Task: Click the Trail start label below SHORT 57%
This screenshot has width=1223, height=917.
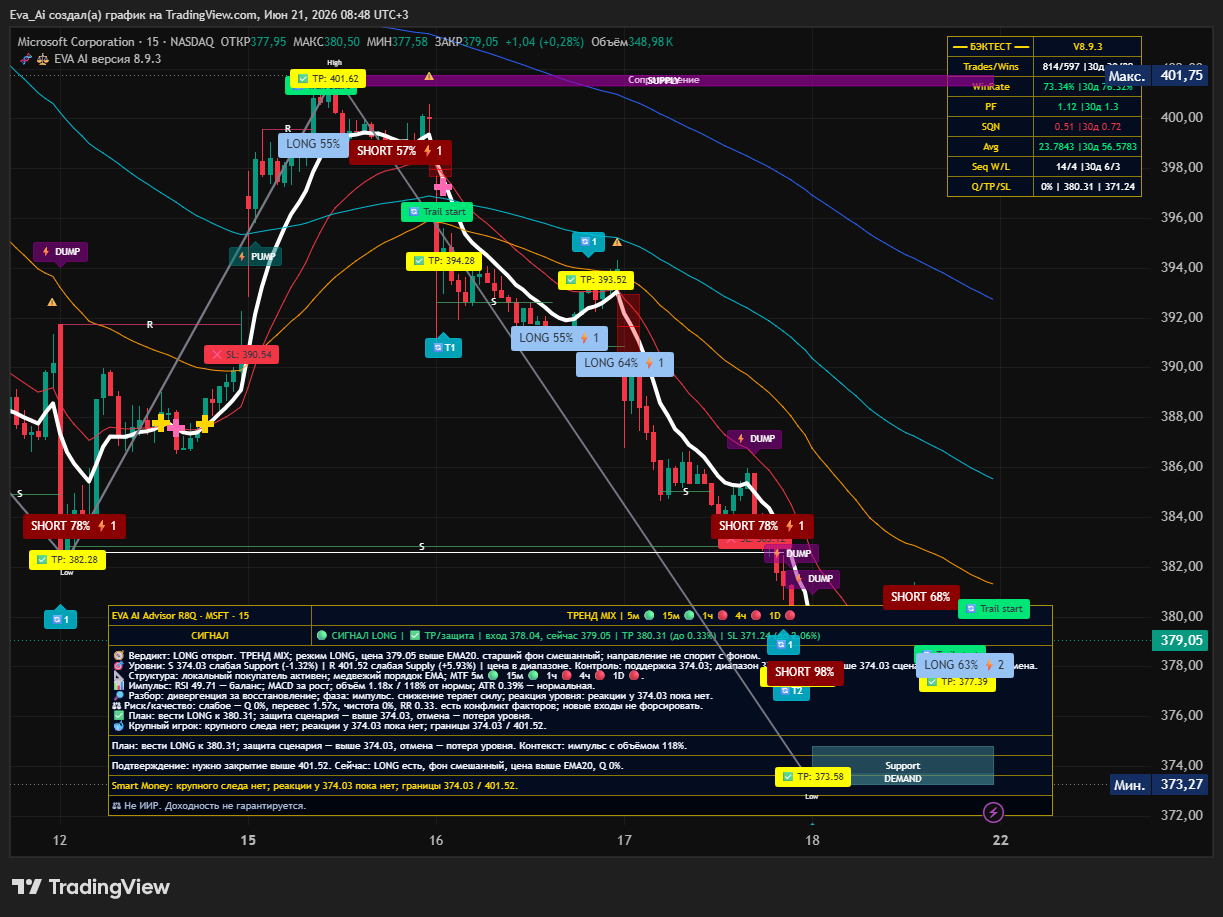Action: (438, 212)
